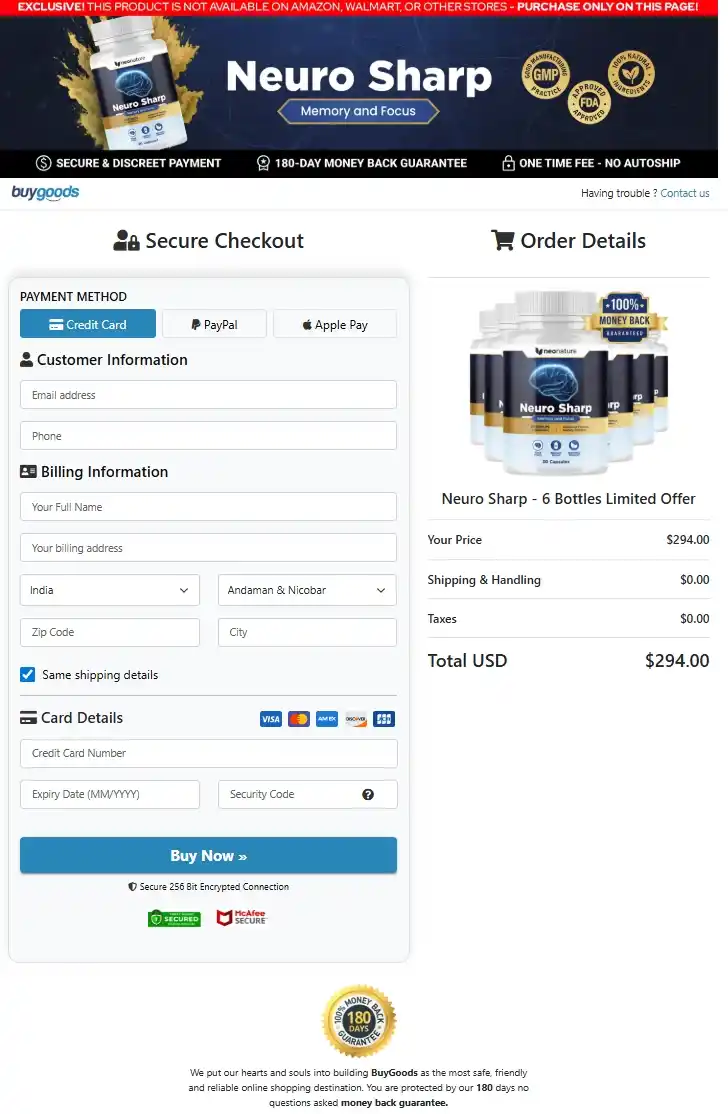The image size is (728, 1114).
Task: Click the Norton Secured badge
Action: tap(174, 917)
